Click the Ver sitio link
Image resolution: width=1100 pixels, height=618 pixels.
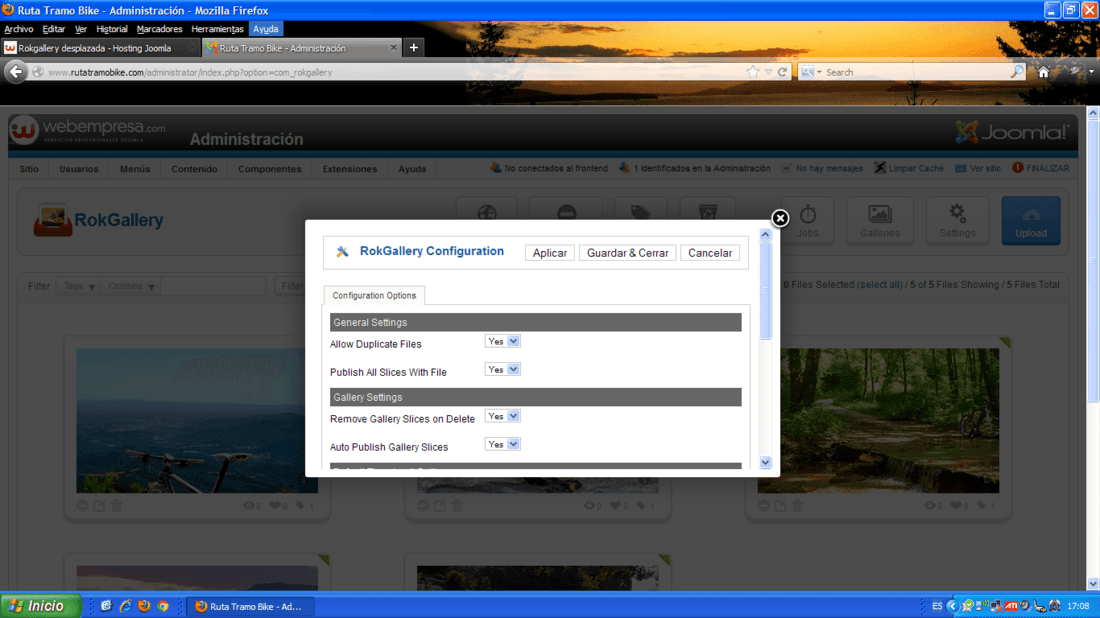979,168
